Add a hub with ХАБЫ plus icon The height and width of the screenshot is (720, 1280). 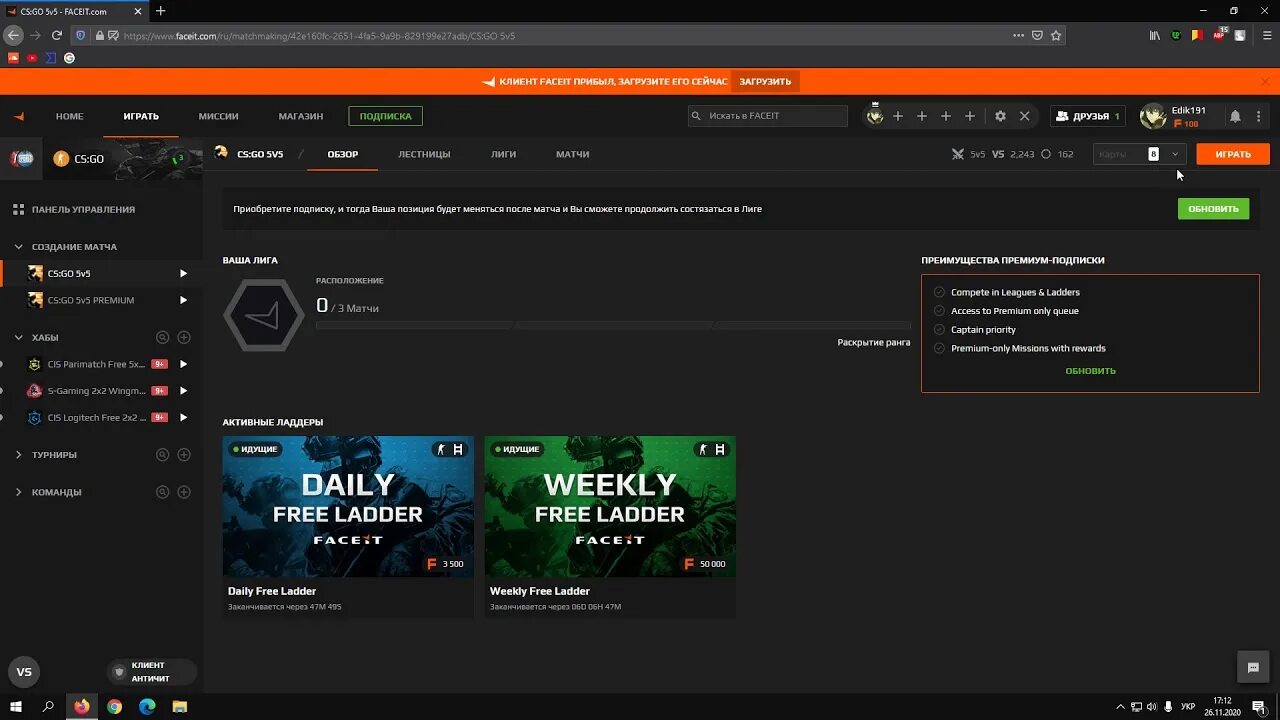(184, 337)
